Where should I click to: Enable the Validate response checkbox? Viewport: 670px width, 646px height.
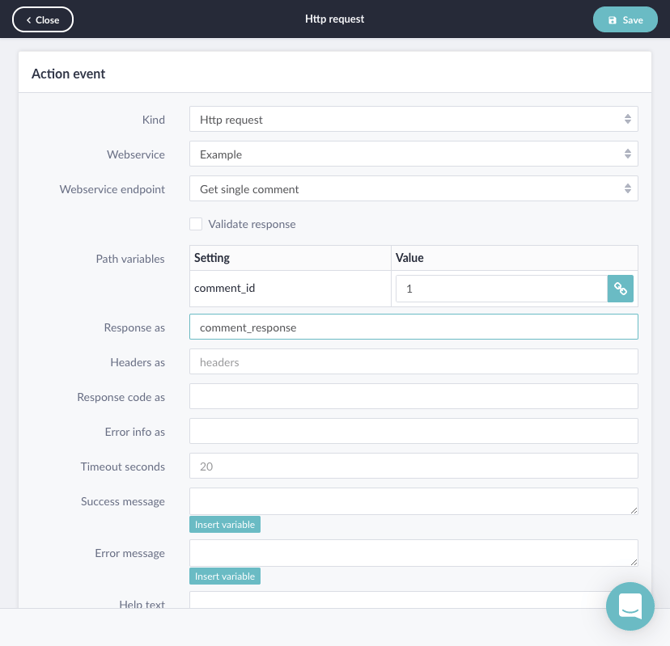196,224
